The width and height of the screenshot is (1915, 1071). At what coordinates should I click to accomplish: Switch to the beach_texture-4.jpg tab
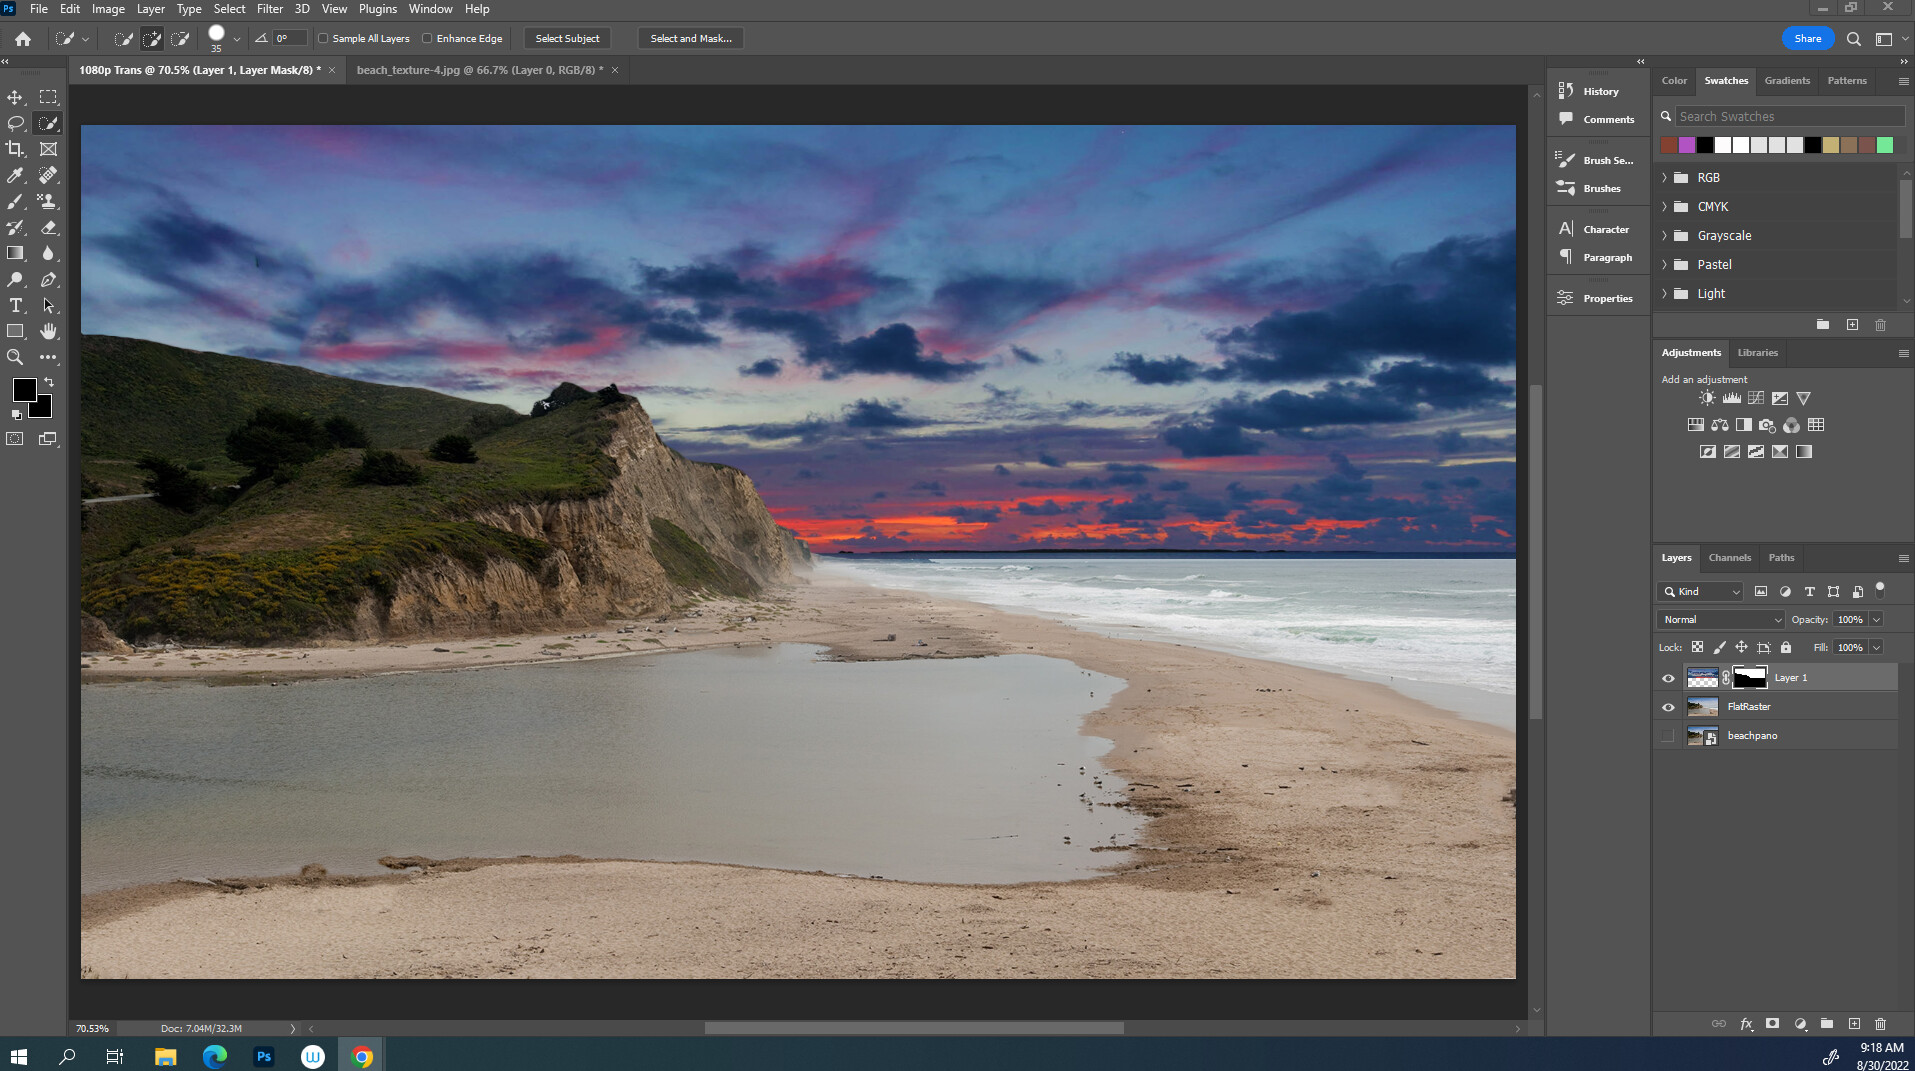480,70
